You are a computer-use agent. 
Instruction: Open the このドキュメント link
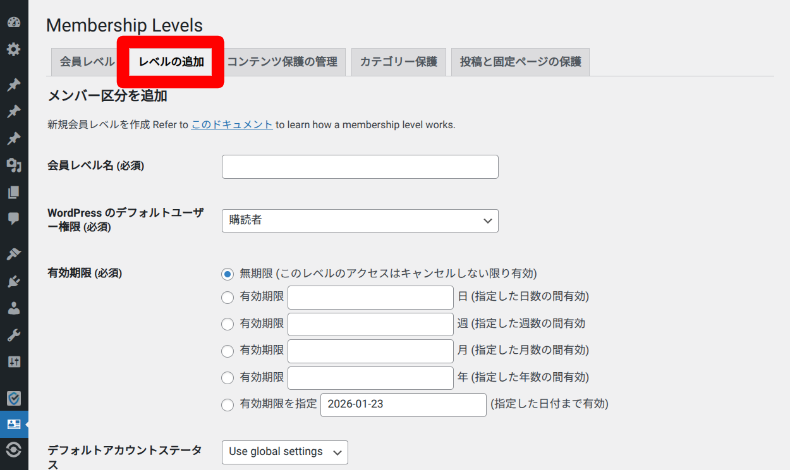(232, 124)
